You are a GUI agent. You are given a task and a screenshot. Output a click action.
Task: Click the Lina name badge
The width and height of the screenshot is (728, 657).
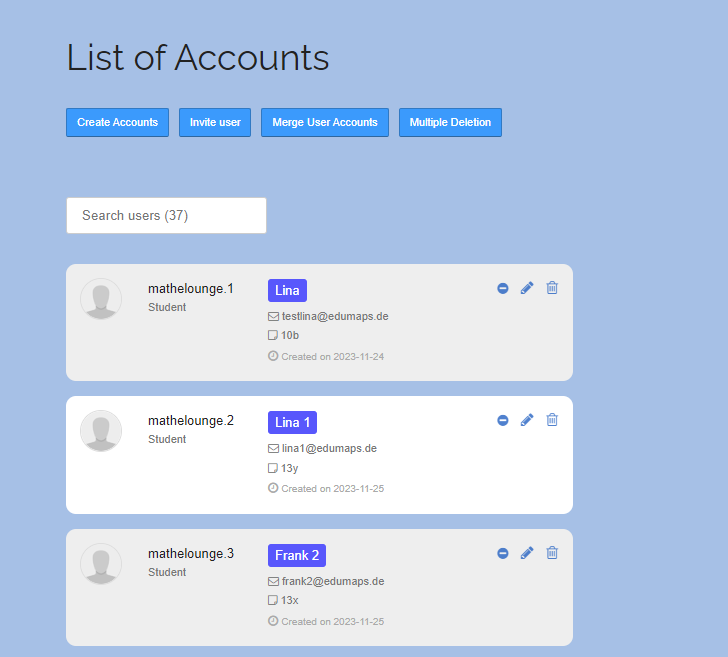click(287, 290)
